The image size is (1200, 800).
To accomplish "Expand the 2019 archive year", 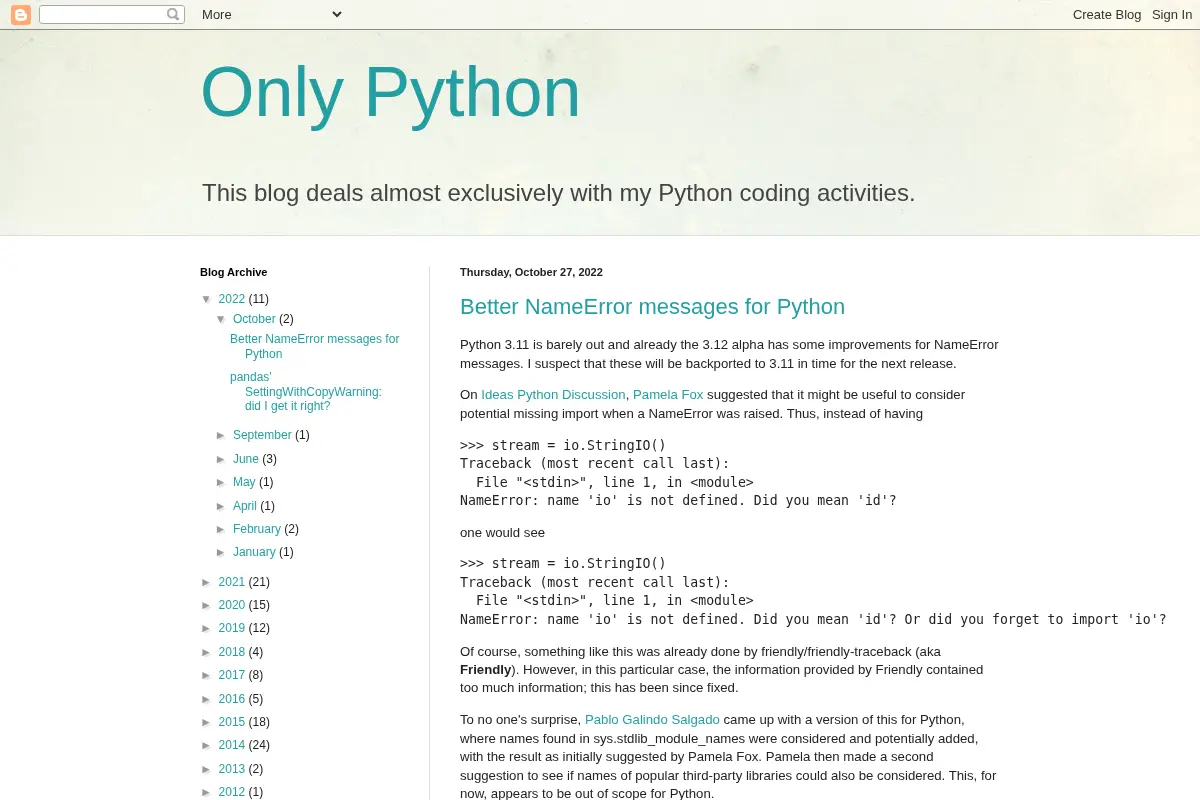I will [x=207, y=629].
